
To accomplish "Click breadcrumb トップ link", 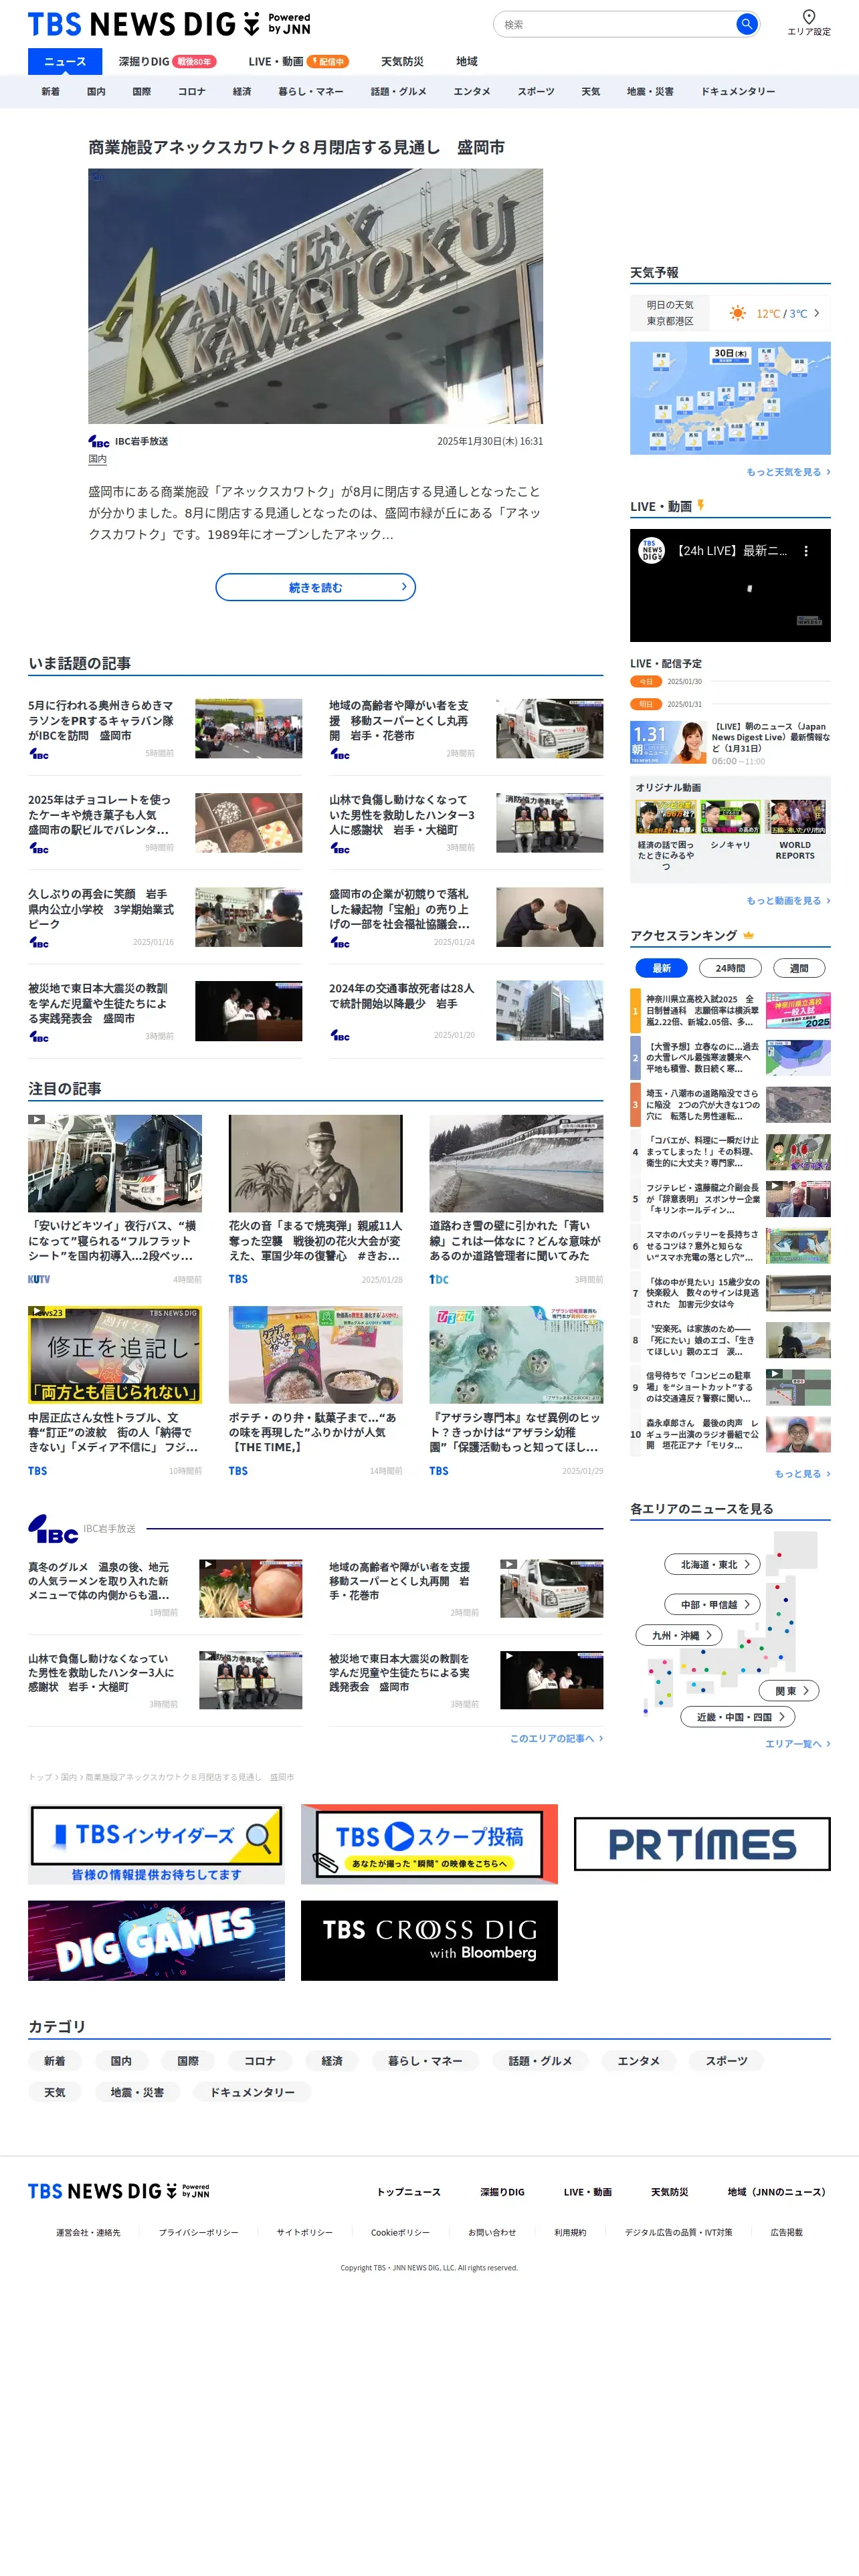I will pyautogui.click(x=40, y=1777).
